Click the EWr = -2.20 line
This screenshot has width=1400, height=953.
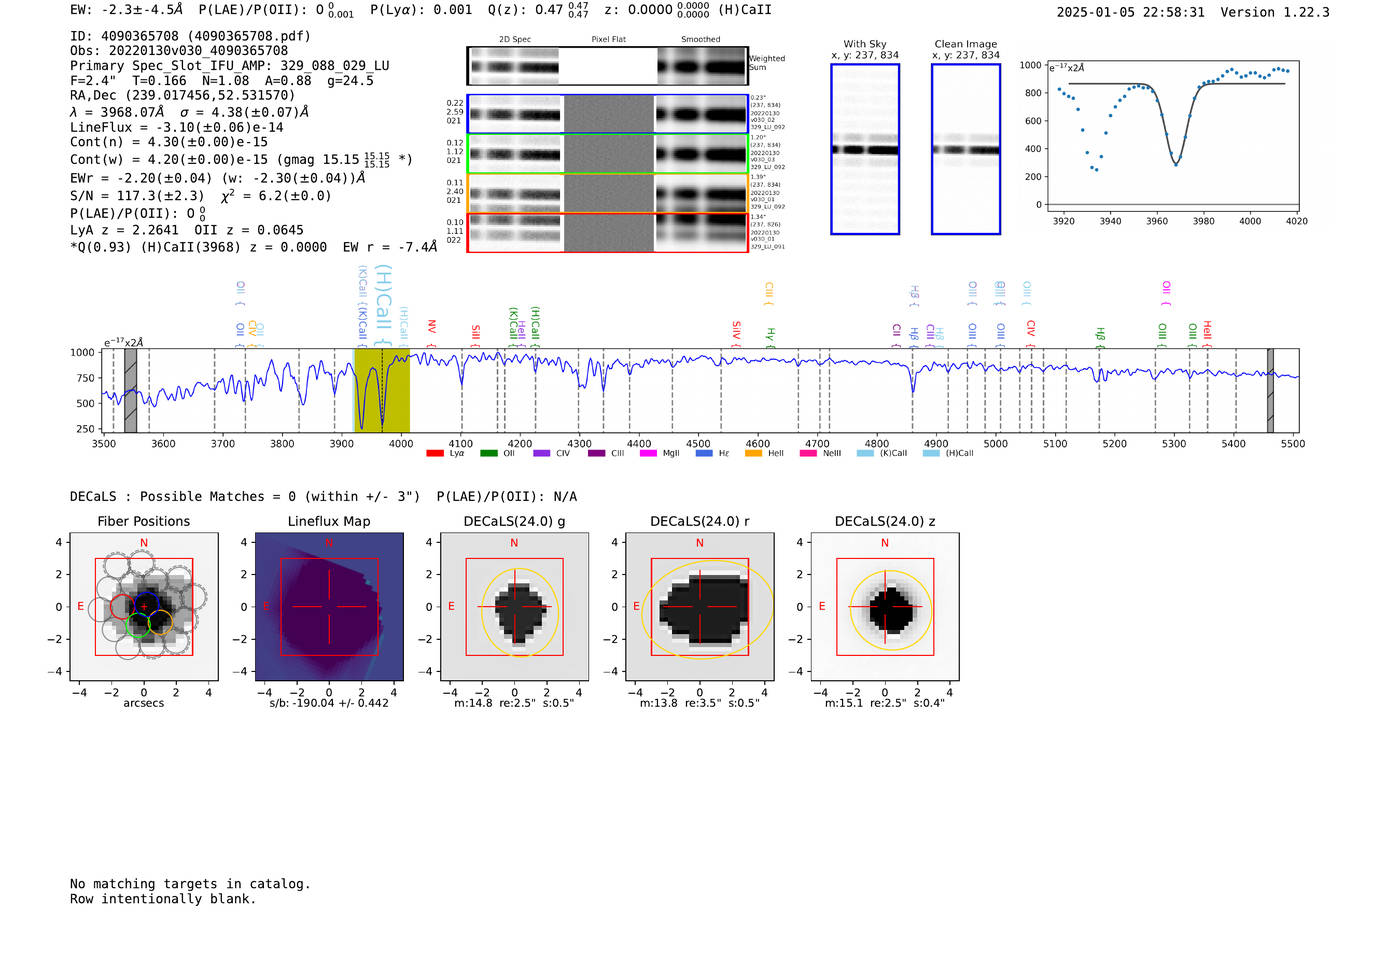218,178
